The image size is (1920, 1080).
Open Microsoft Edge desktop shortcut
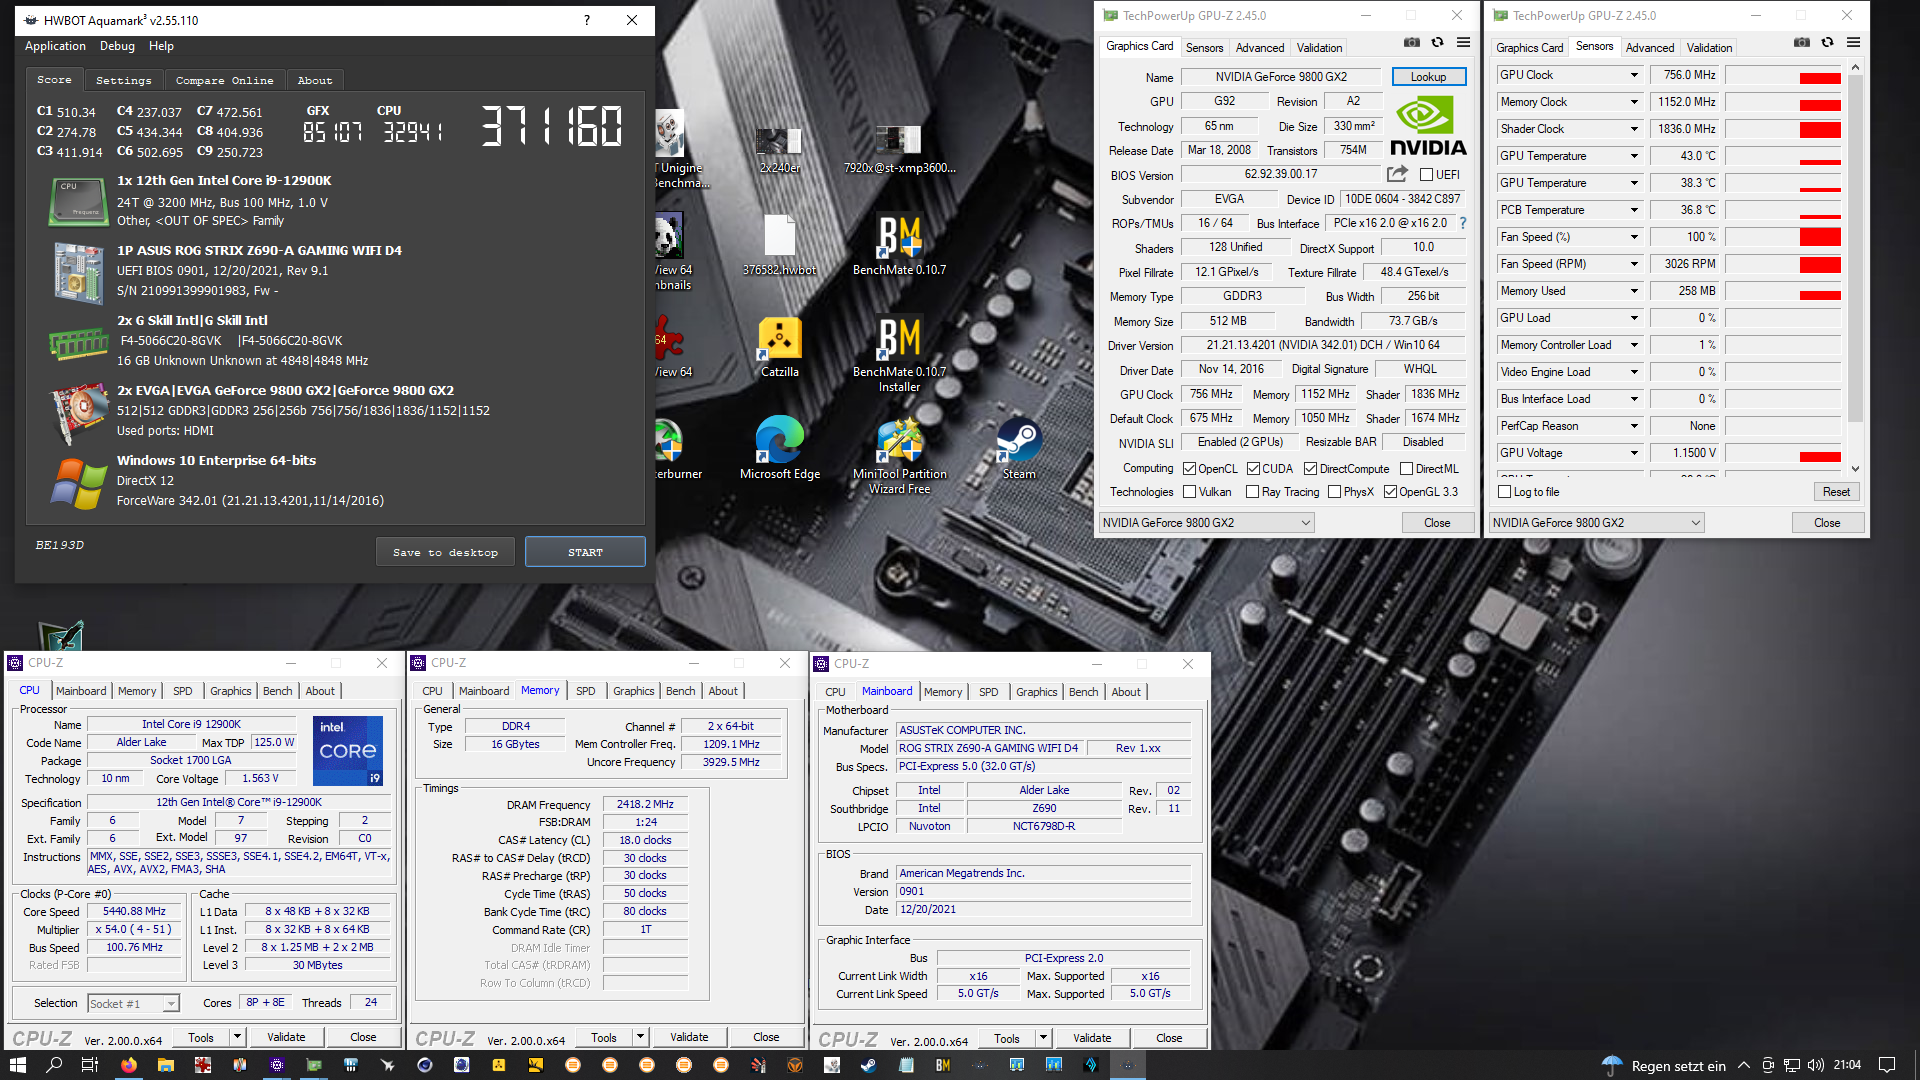(x=780, y=448)
